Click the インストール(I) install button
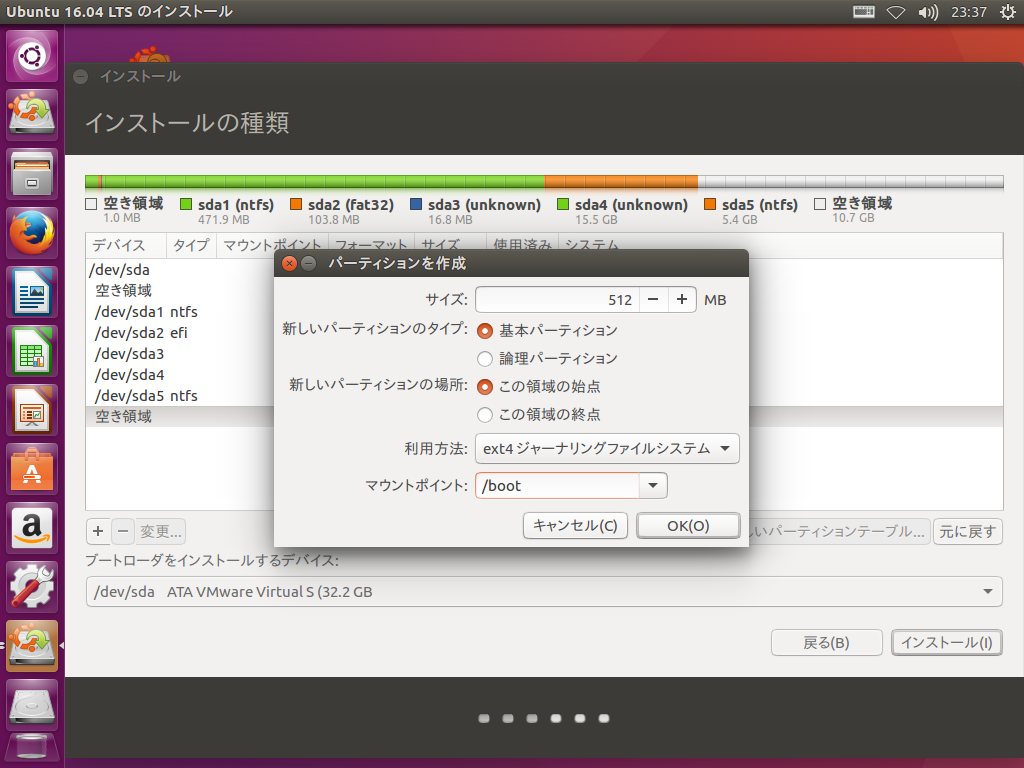The height and width of the screenshot is (768, 1024). pos(947,643)
